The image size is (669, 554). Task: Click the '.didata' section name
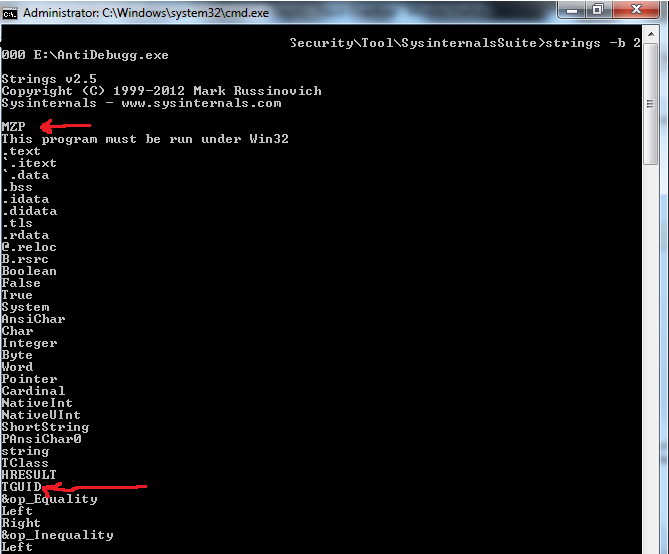[29, 211]
